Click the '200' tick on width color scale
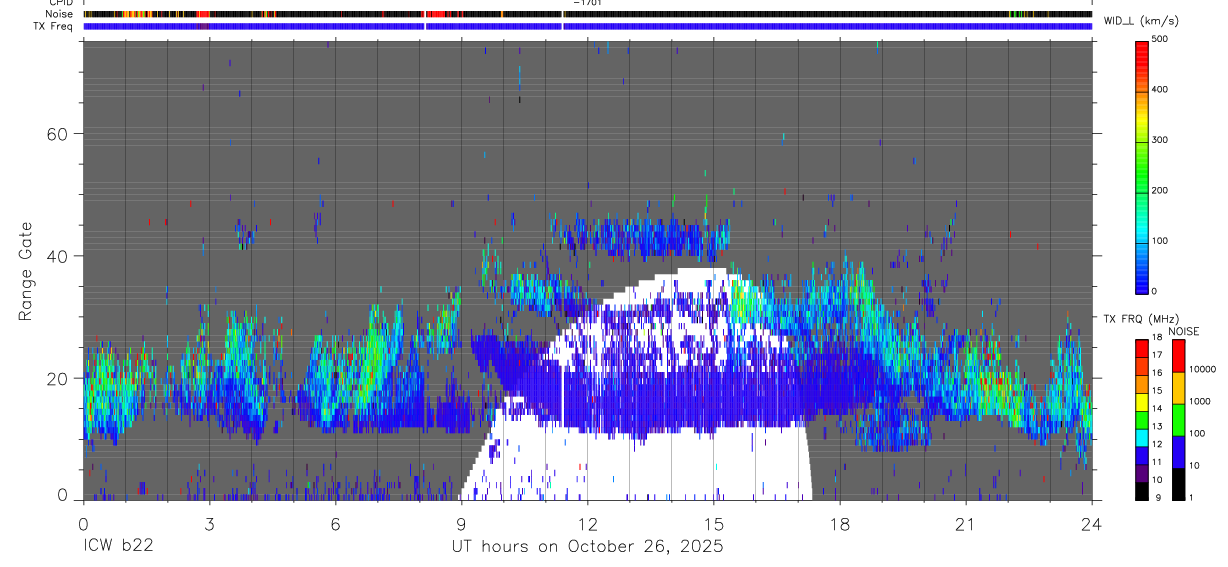Viewport: 1228px width, 567px height. pyautogui.click(x=1160, y=190)
